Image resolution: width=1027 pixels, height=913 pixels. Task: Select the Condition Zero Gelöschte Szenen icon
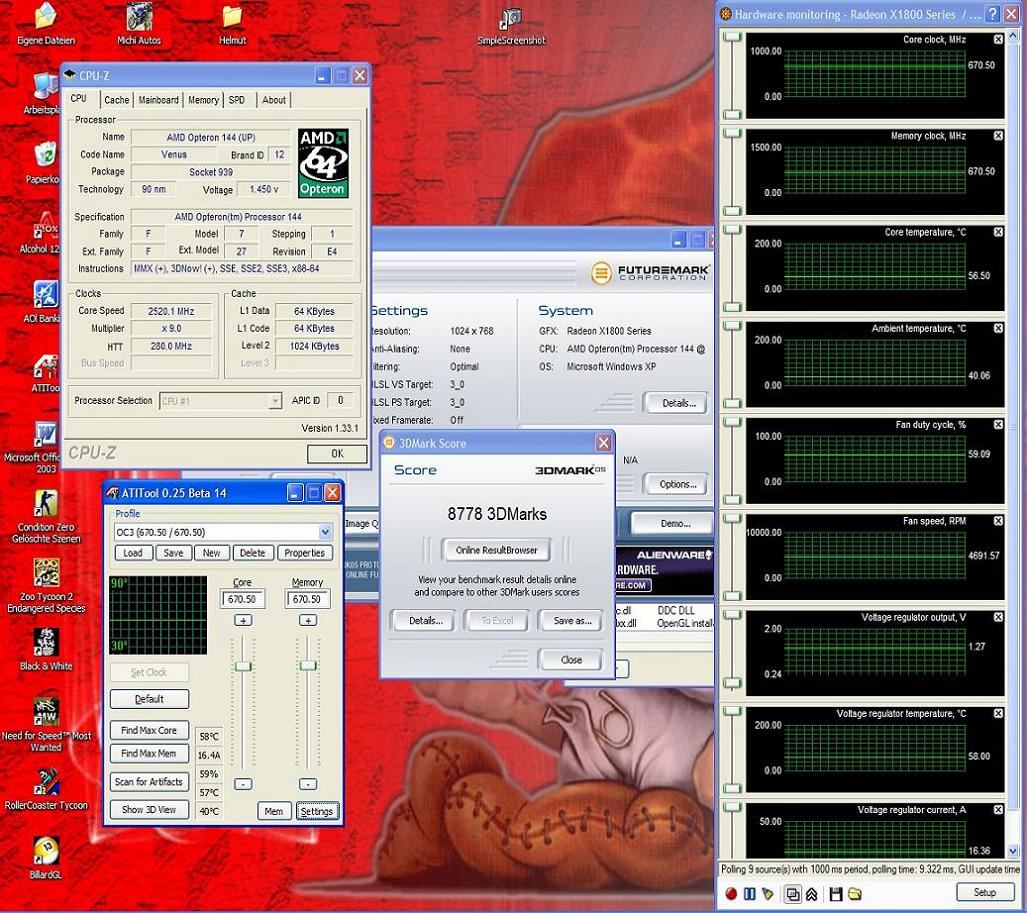[46, 517]
